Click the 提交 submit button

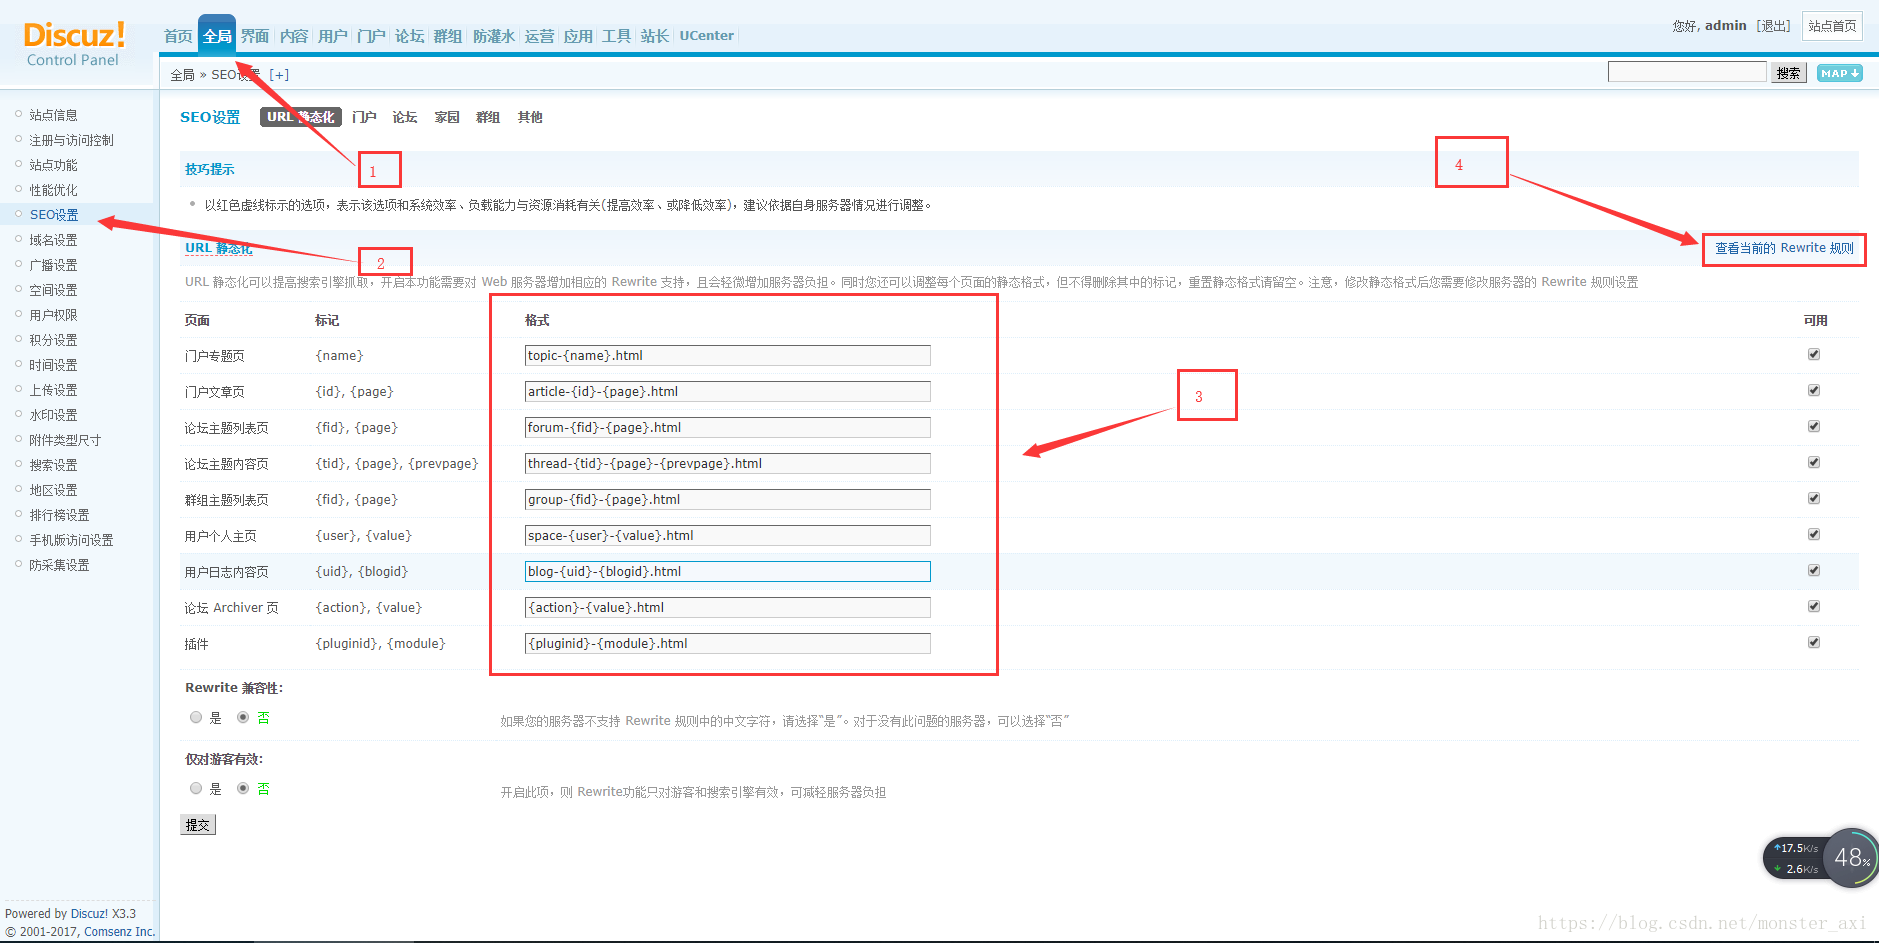(x=198, y=825)
